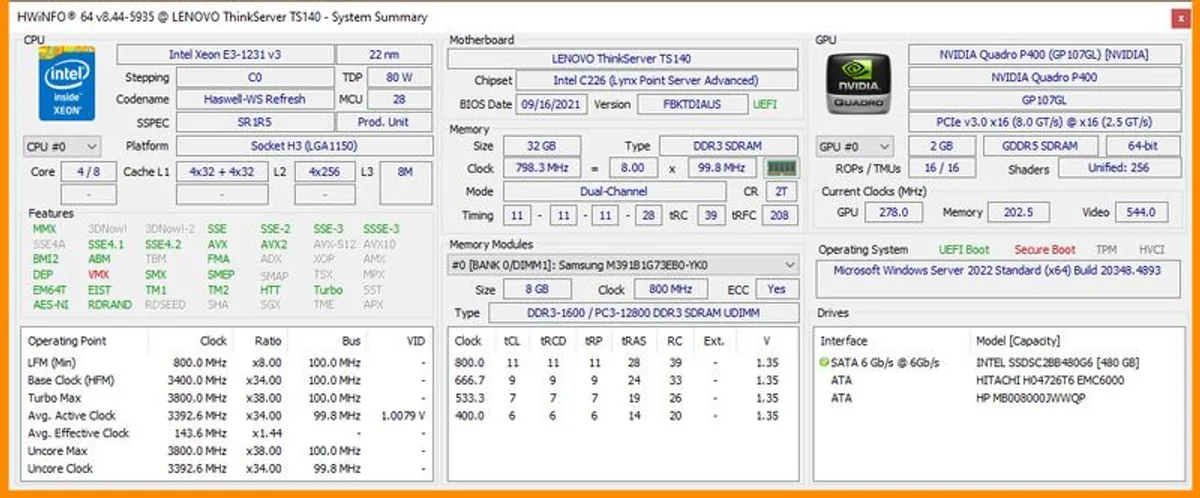Click the red Secure Boot label

click(1045, 250)
